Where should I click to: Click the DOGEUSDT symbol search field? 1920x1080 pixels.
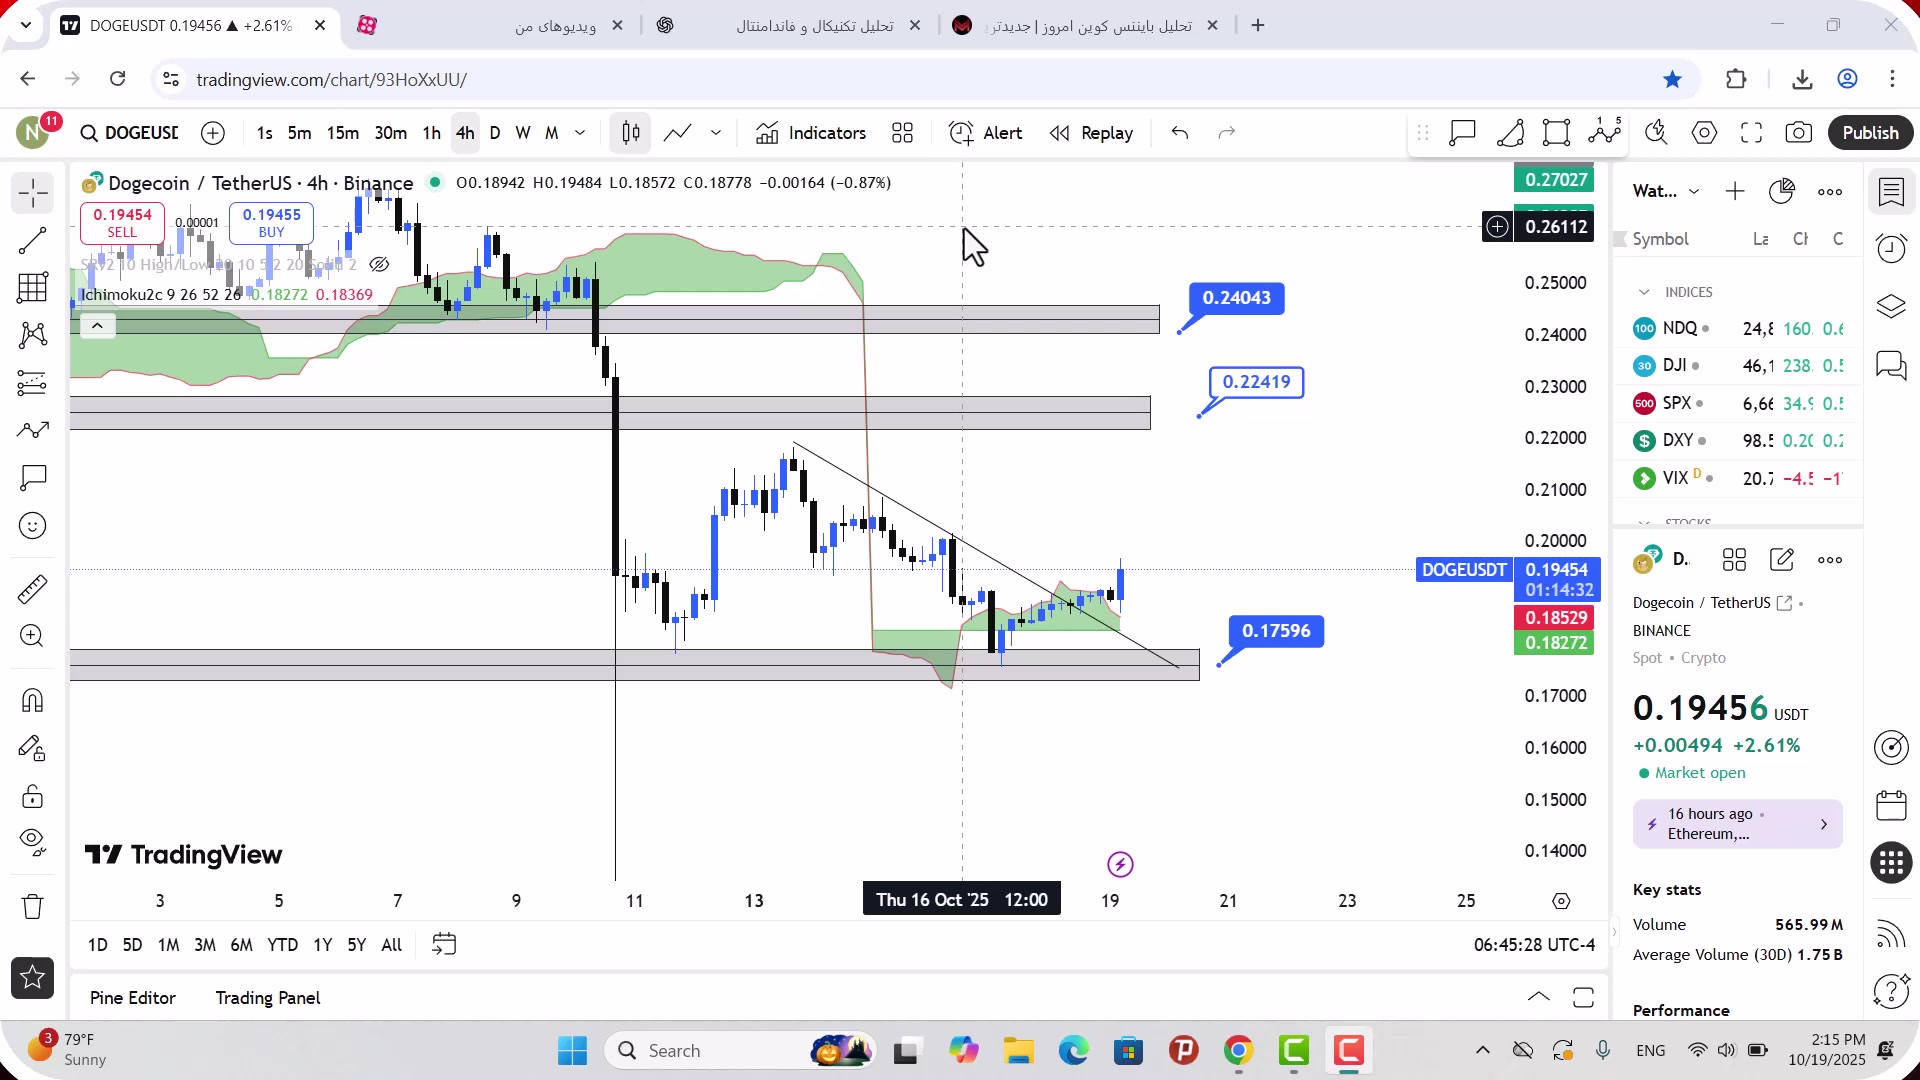(x=130, y=133)
